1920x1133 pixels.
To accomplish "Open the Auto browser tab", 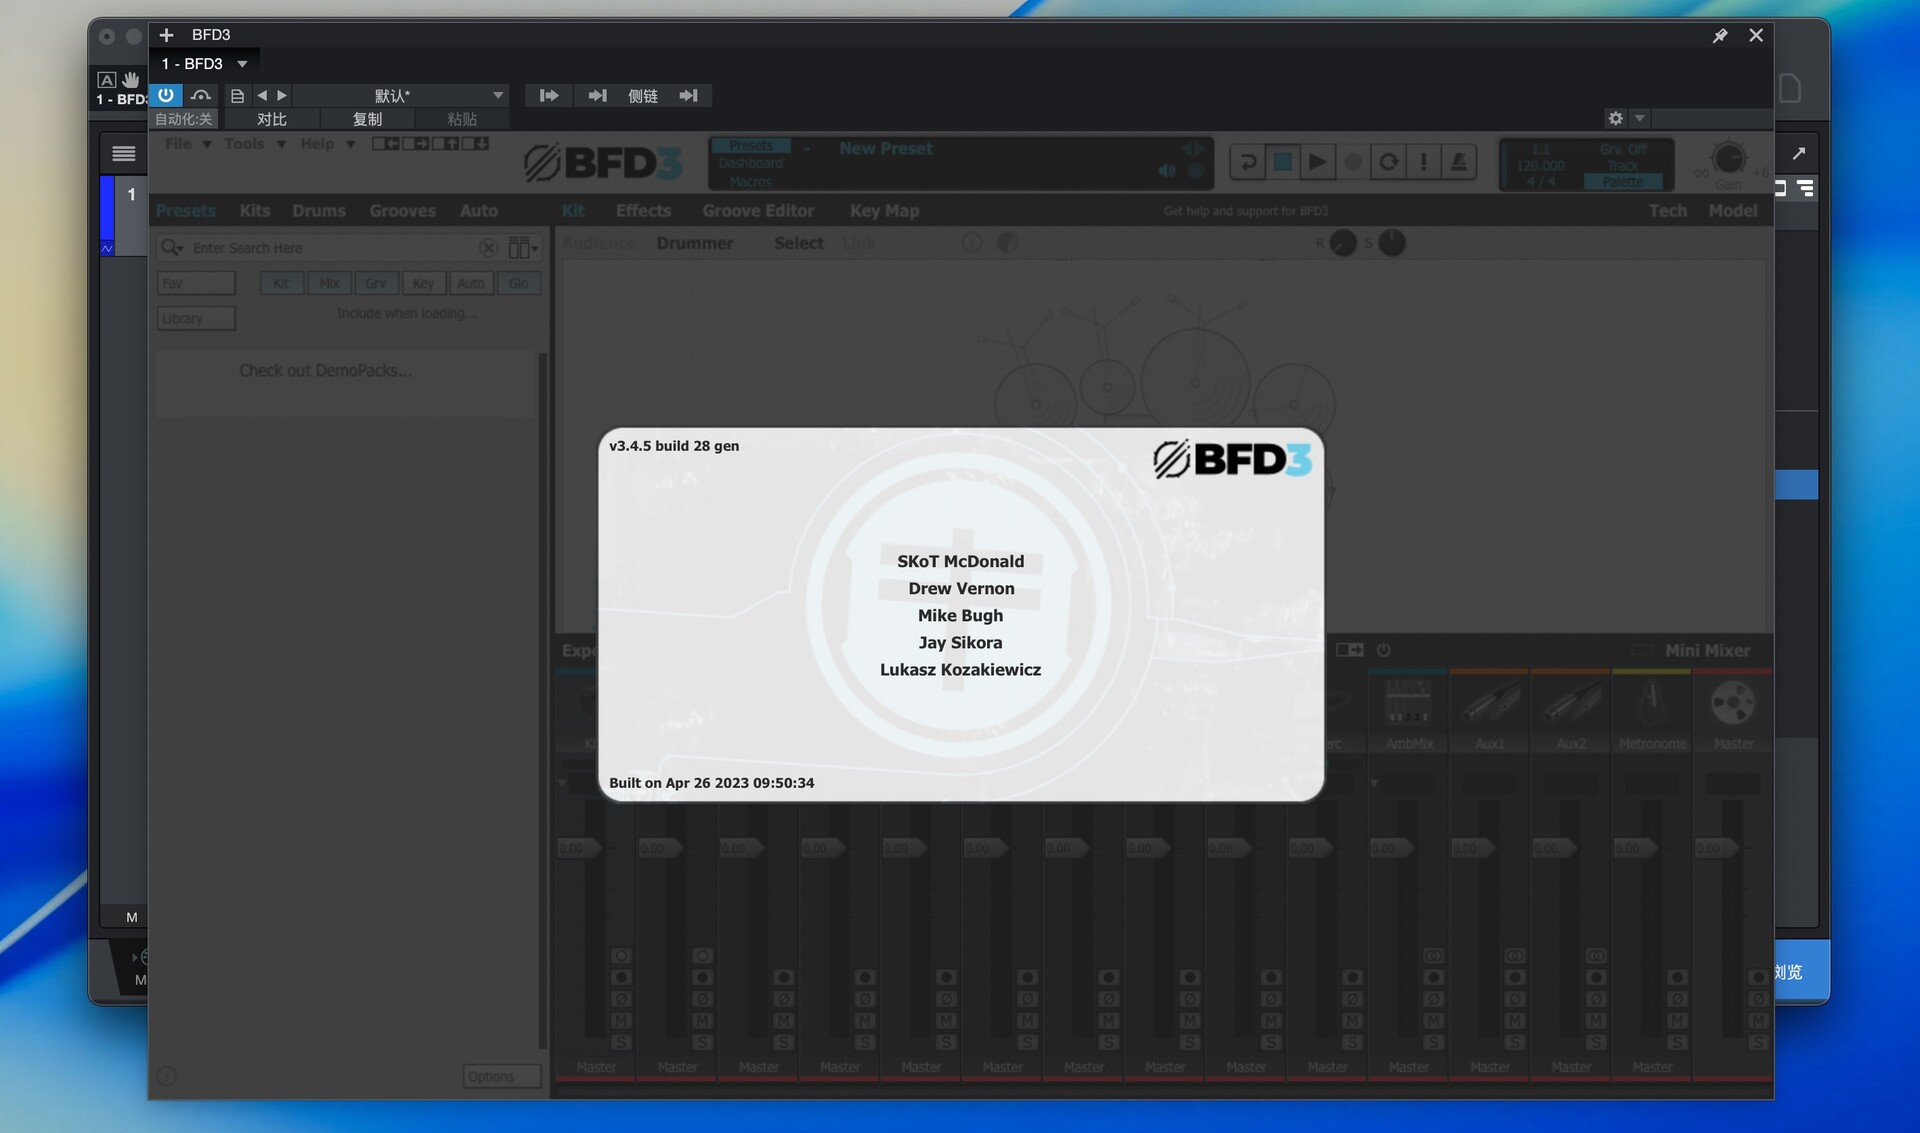I will [x=479, y=211].
